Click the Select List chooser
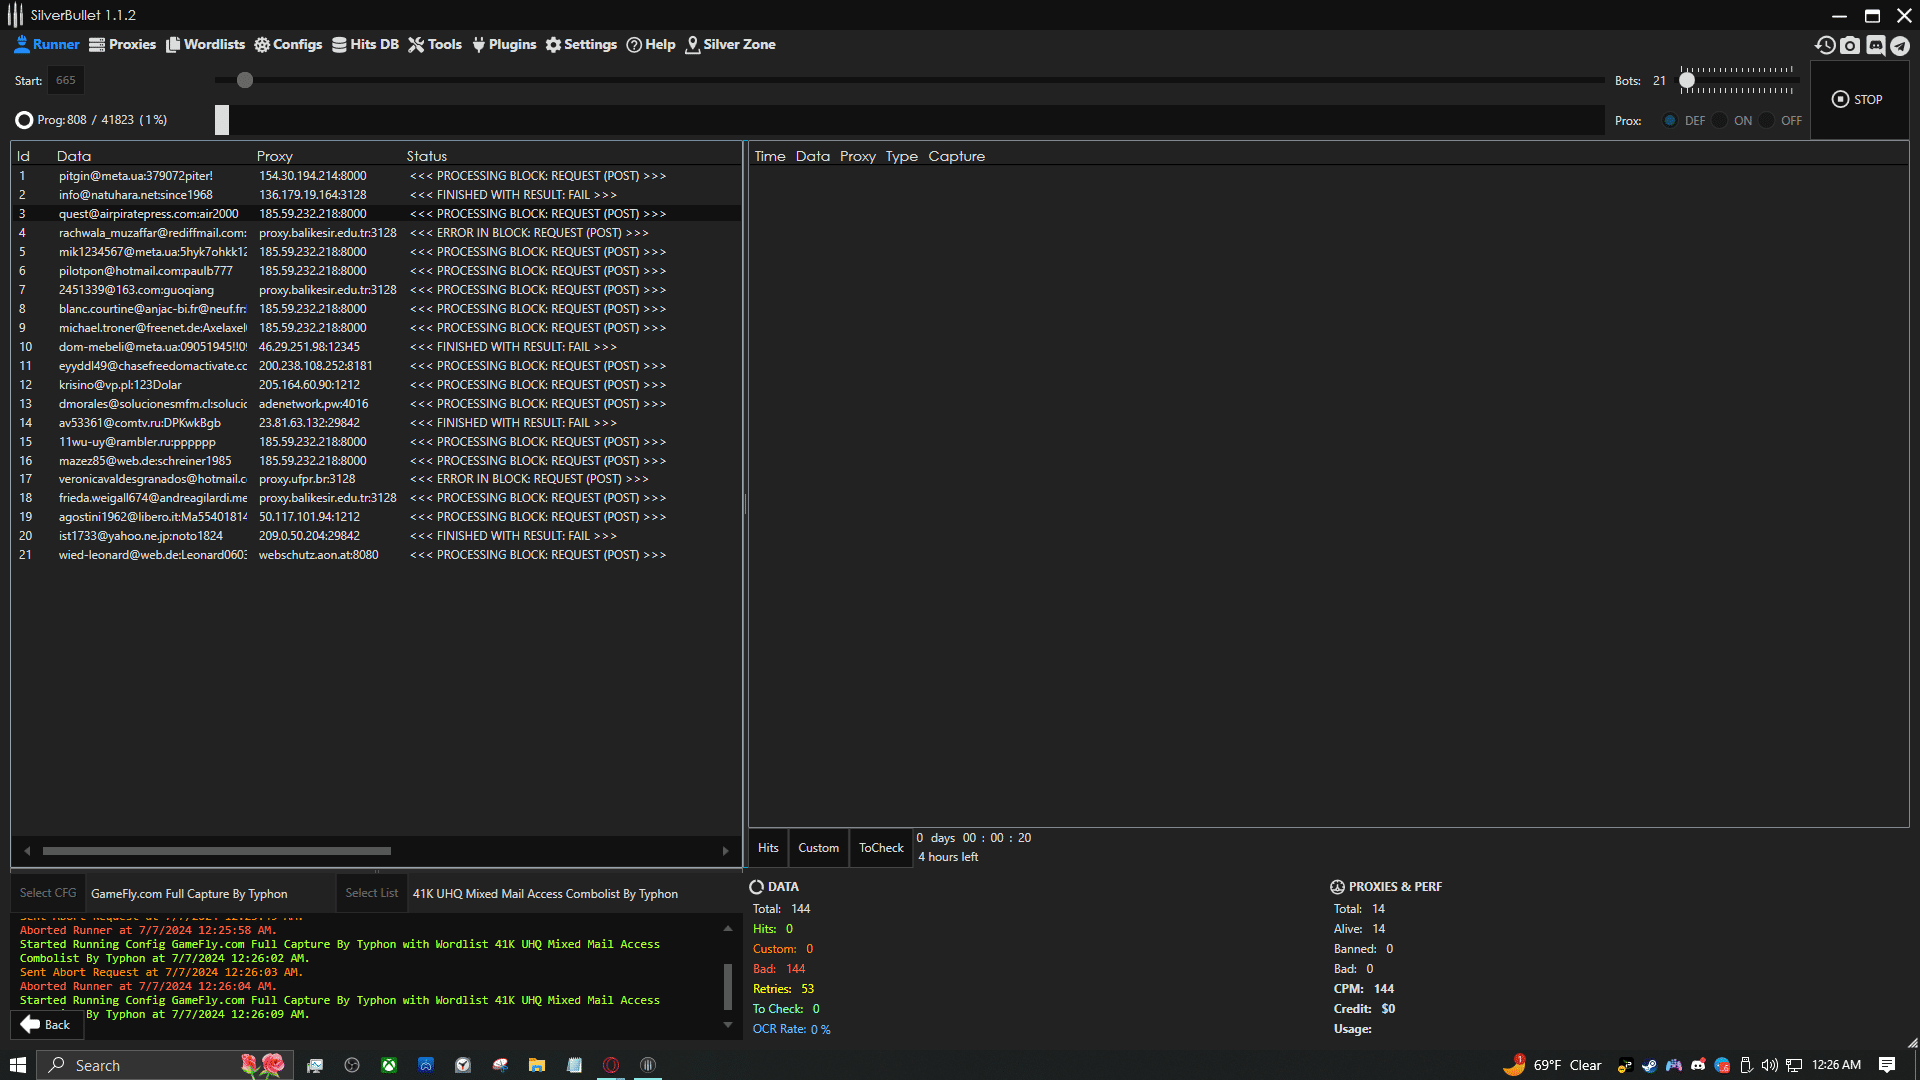The height and width of the screenshot is (1080, 1920). click(371, 893)
